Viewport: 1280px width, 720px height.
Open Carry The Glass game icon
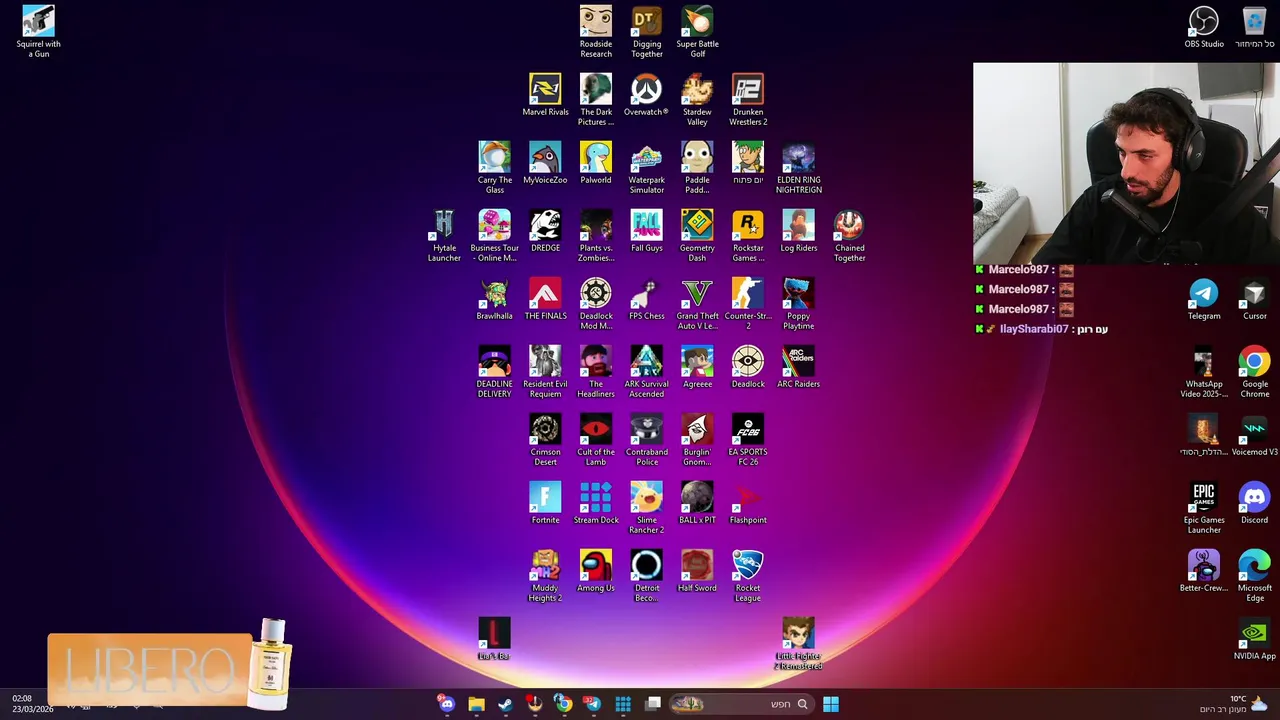point(495,167)
